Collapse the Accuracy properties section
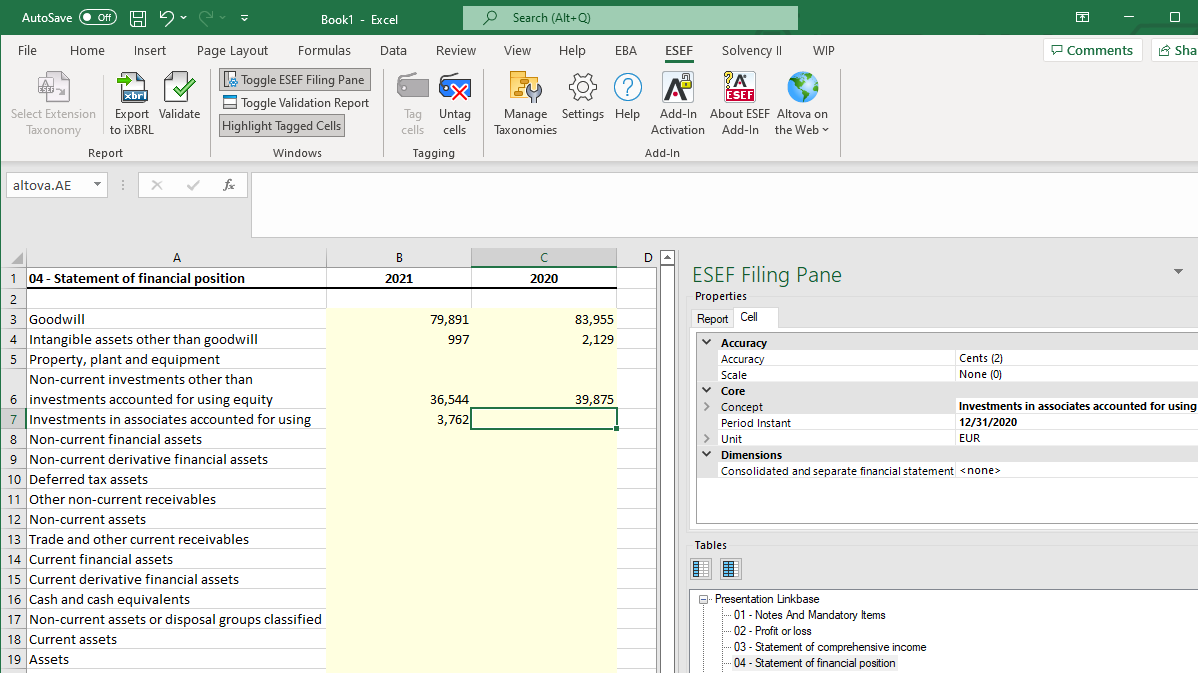Viewport: 1198px width, 673px height. [707, 342]
